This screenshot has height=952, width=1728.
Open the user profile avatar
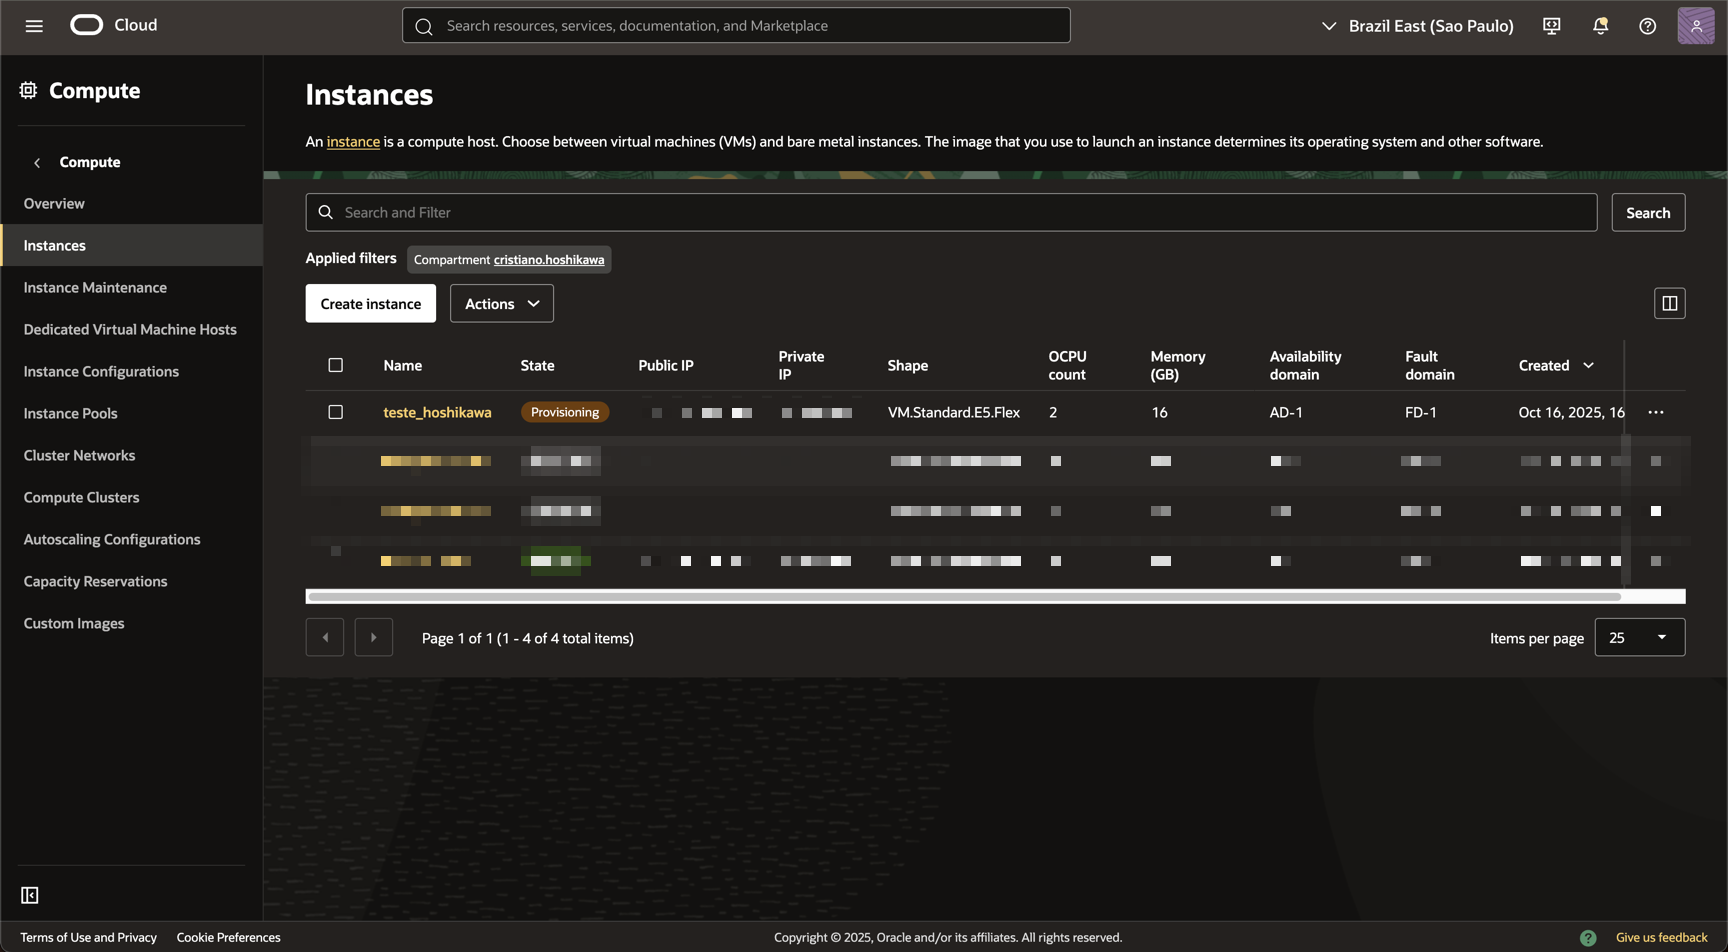(1695, 26)
